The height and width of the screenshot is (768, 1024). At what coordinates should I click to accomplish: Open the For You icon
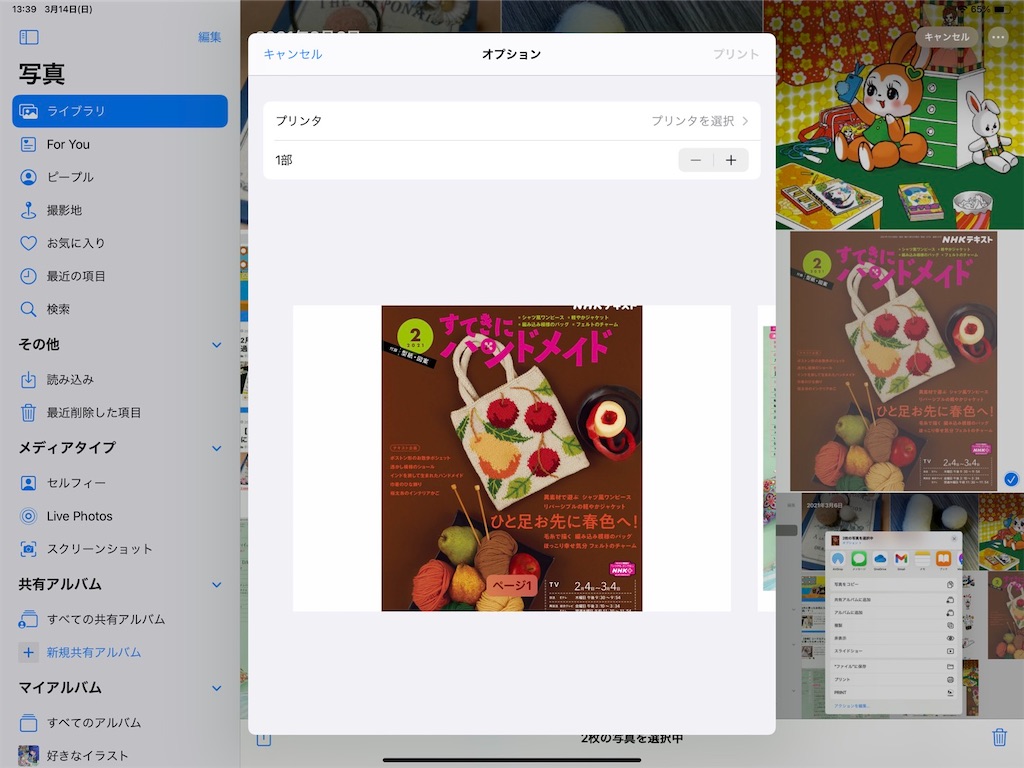tap(28, 144)
